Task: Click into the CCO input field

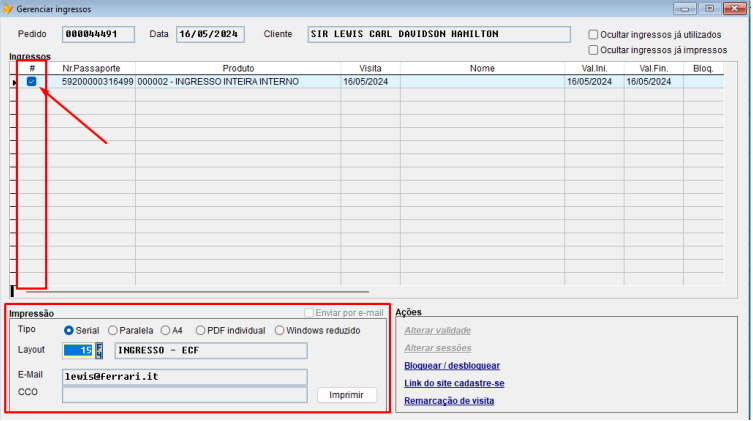Action: [x=184, y=395]
